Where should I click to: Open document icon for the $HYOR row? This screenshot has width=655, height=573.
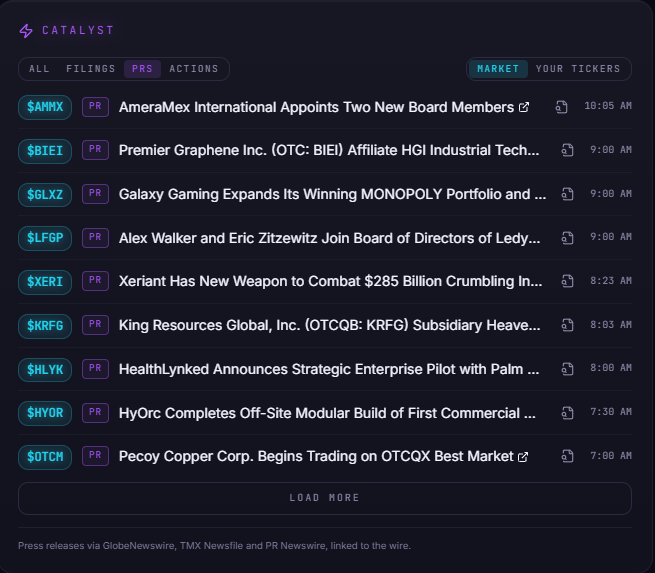click(x=567, y=413)
